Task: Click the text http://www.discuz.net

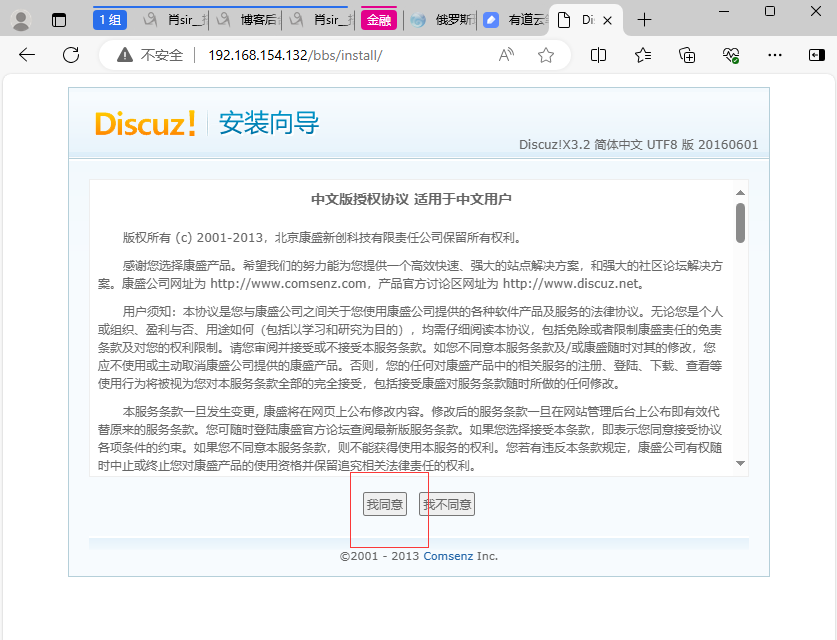Action: click(571, 283)
